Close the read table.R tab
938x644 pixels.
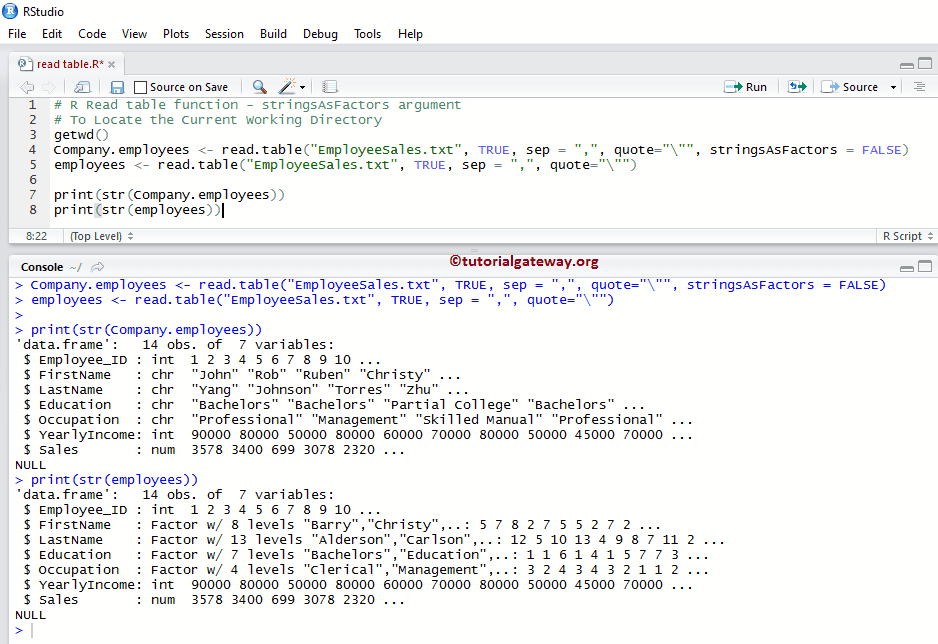tap(111, 64)
